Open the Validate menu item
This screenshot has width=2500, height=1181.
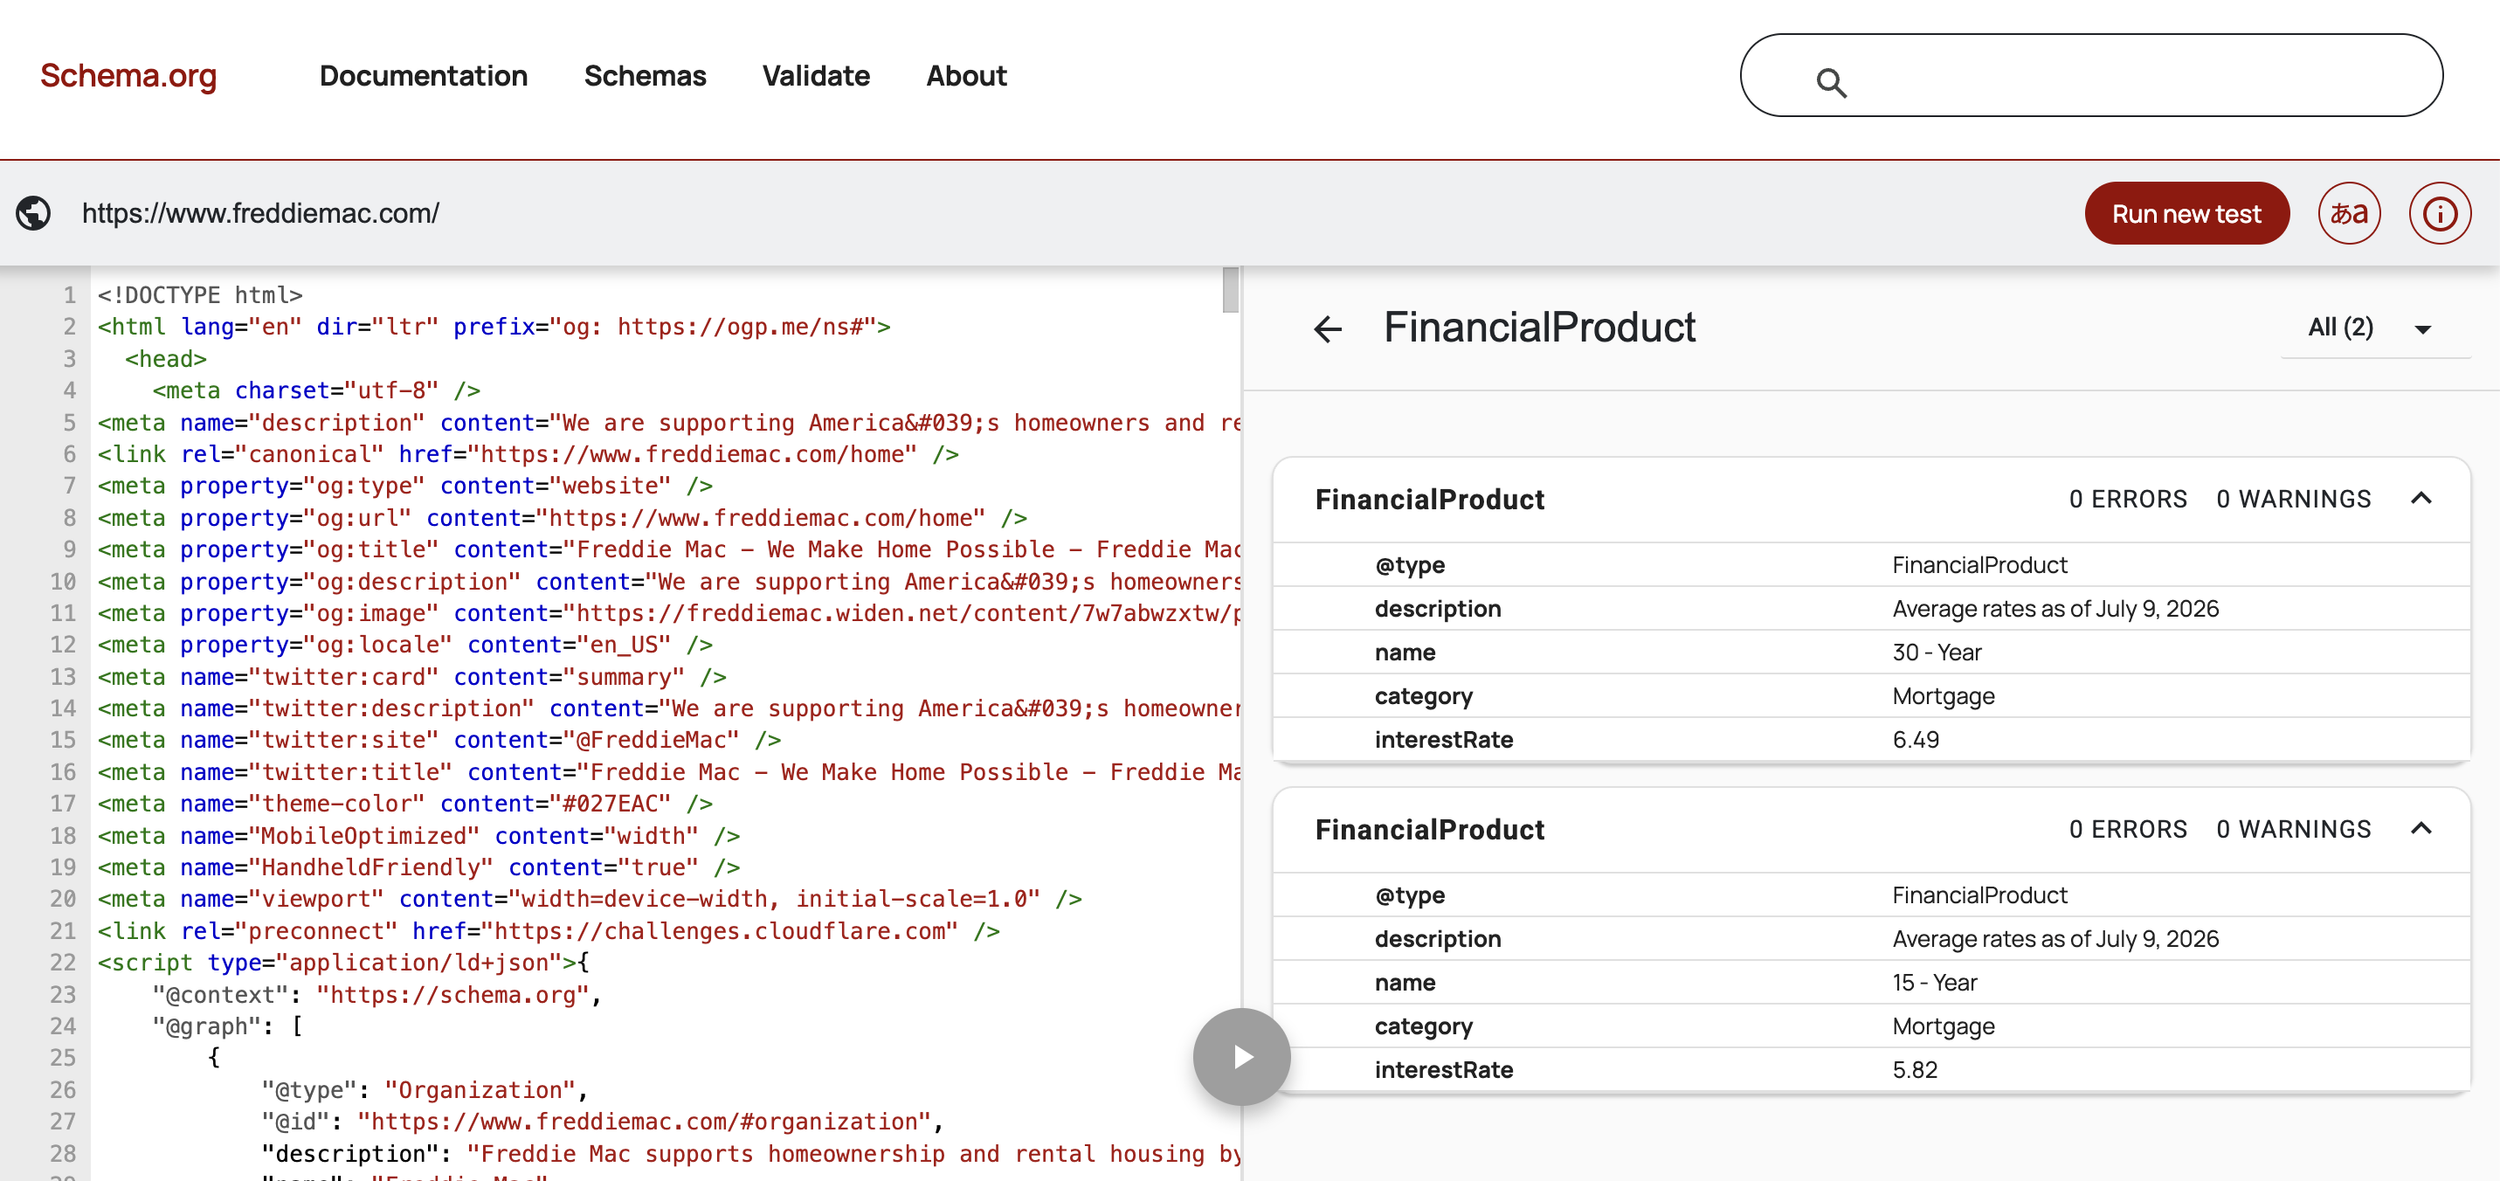[816, 76]
